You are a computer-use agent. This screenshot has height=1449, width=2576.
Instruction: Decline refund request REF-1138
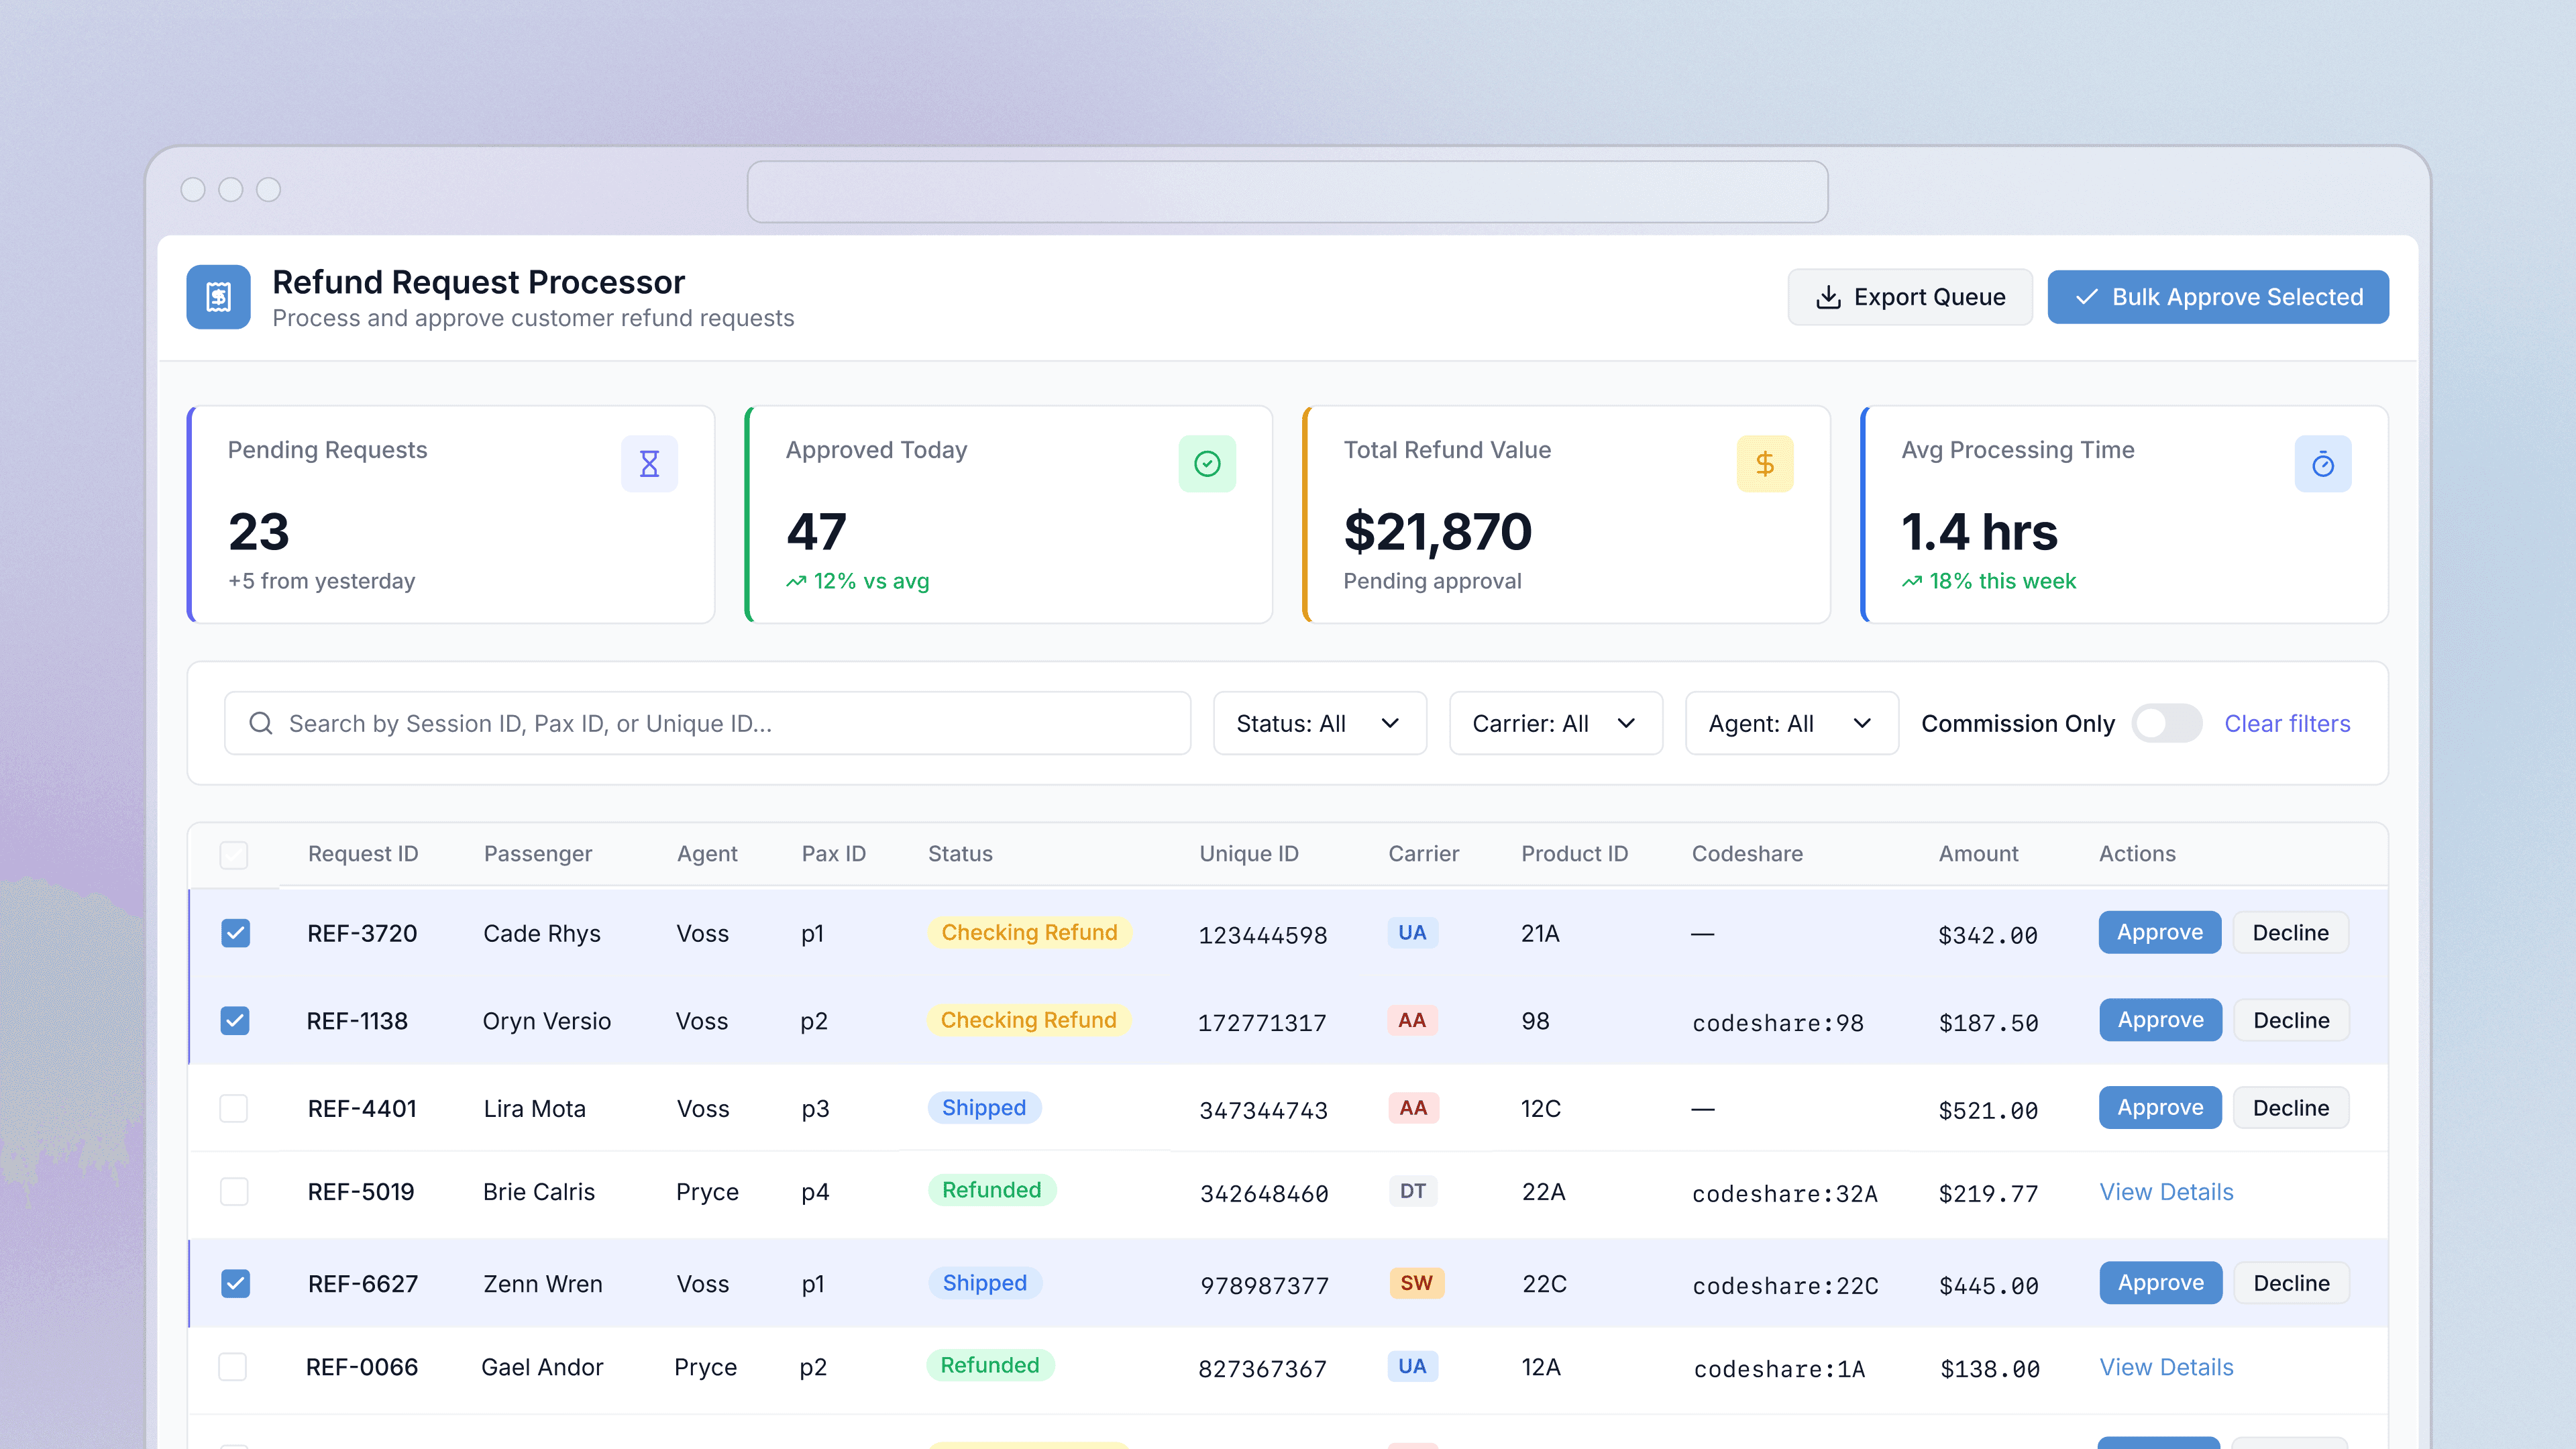click(x=2292, y=1020)
